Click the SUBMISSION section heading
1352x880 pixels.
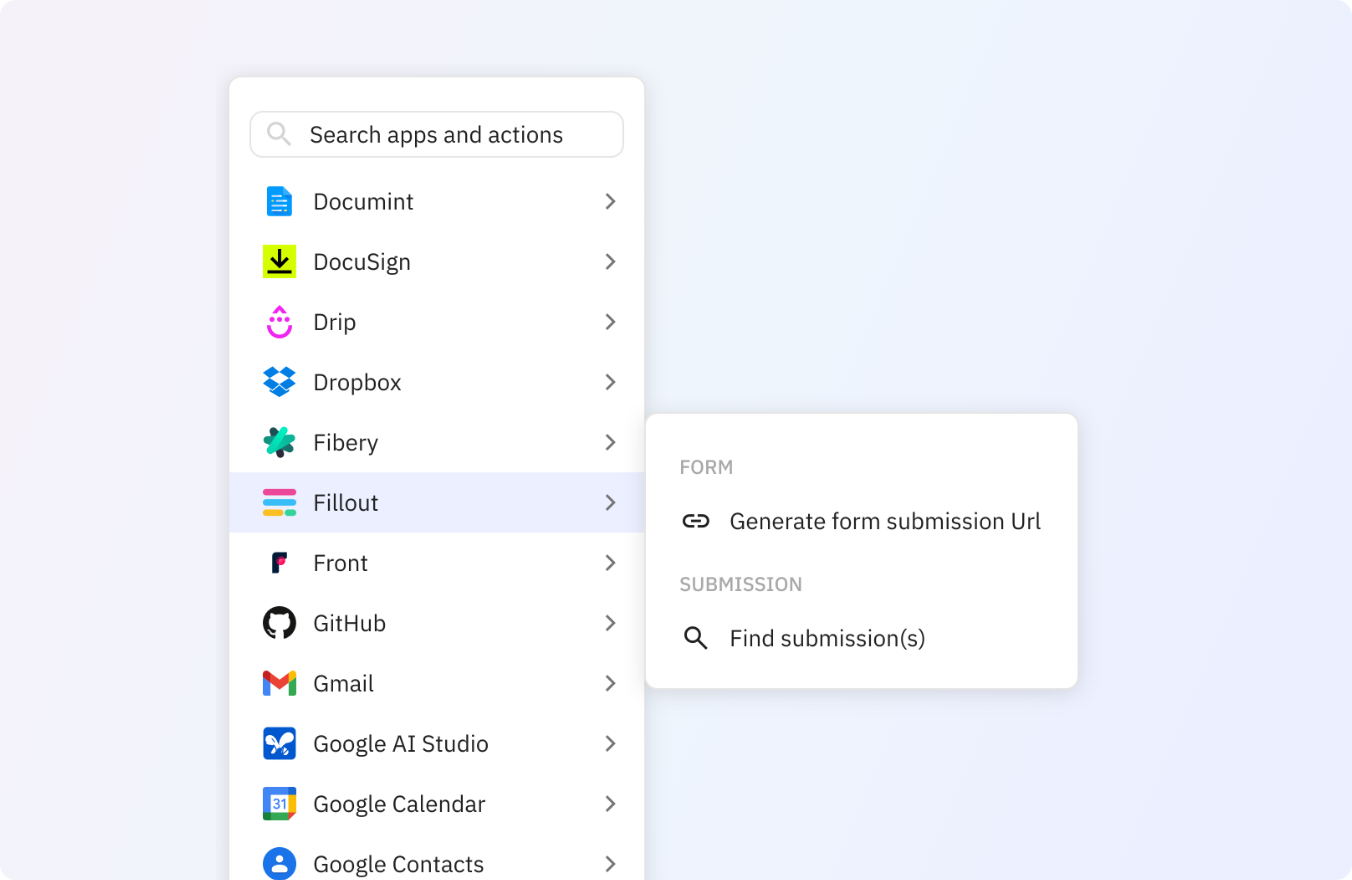pyautogui.click(x=741, y=584)
